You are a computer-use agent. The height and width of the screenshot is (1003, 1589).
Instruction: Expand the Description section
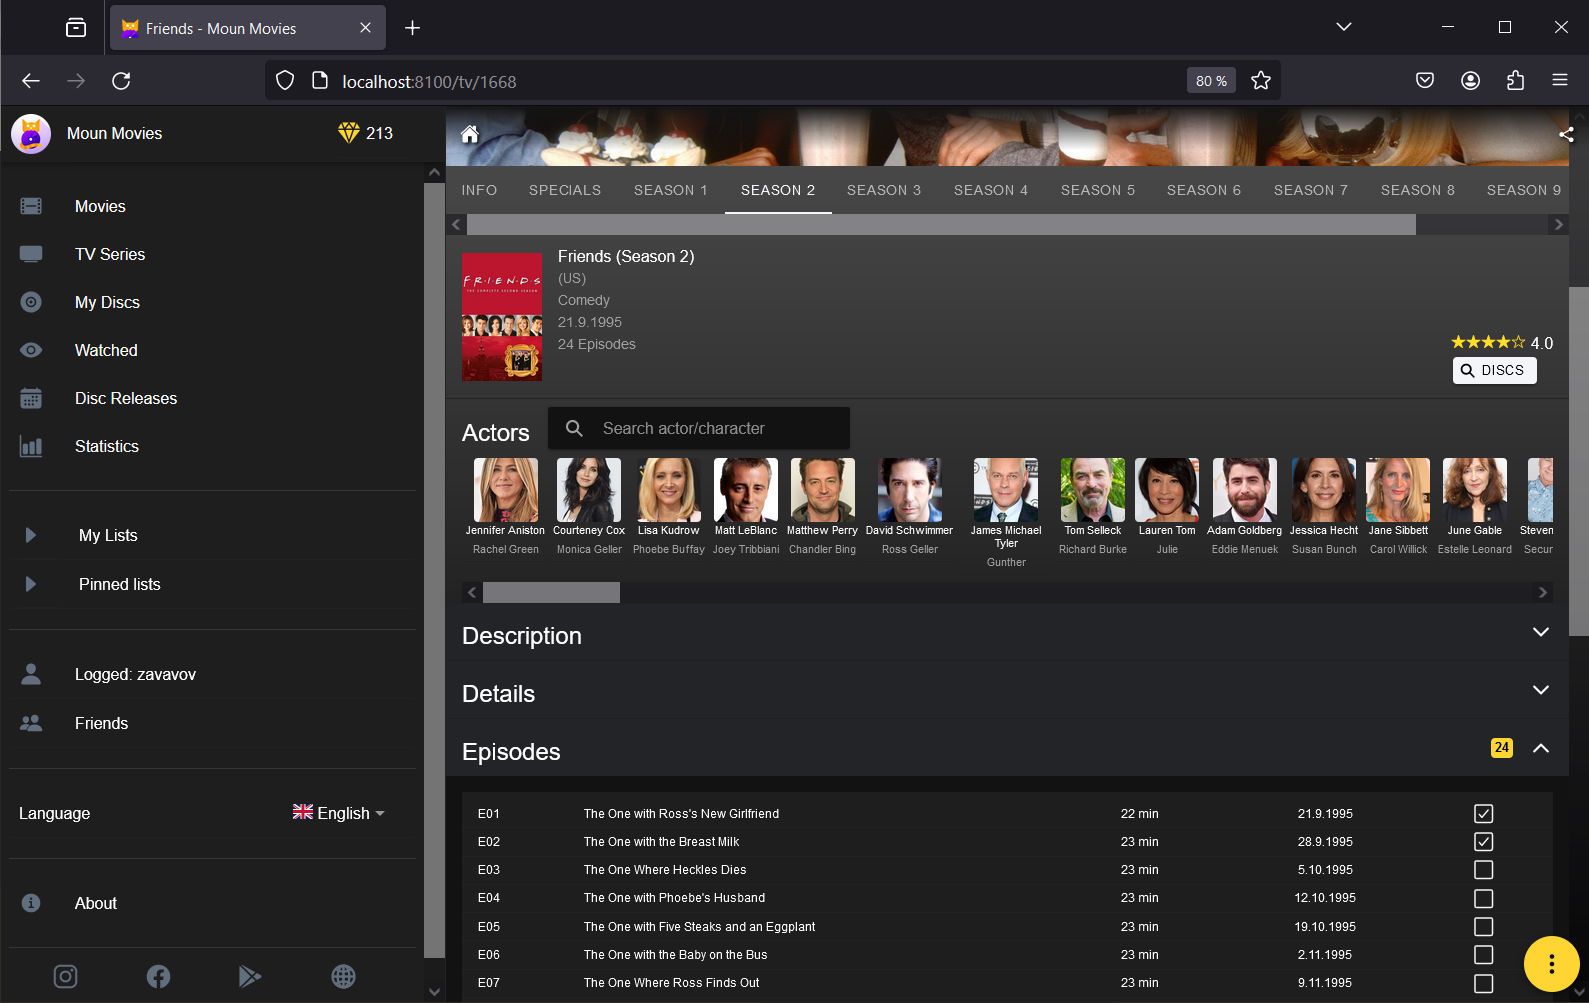1540,633
